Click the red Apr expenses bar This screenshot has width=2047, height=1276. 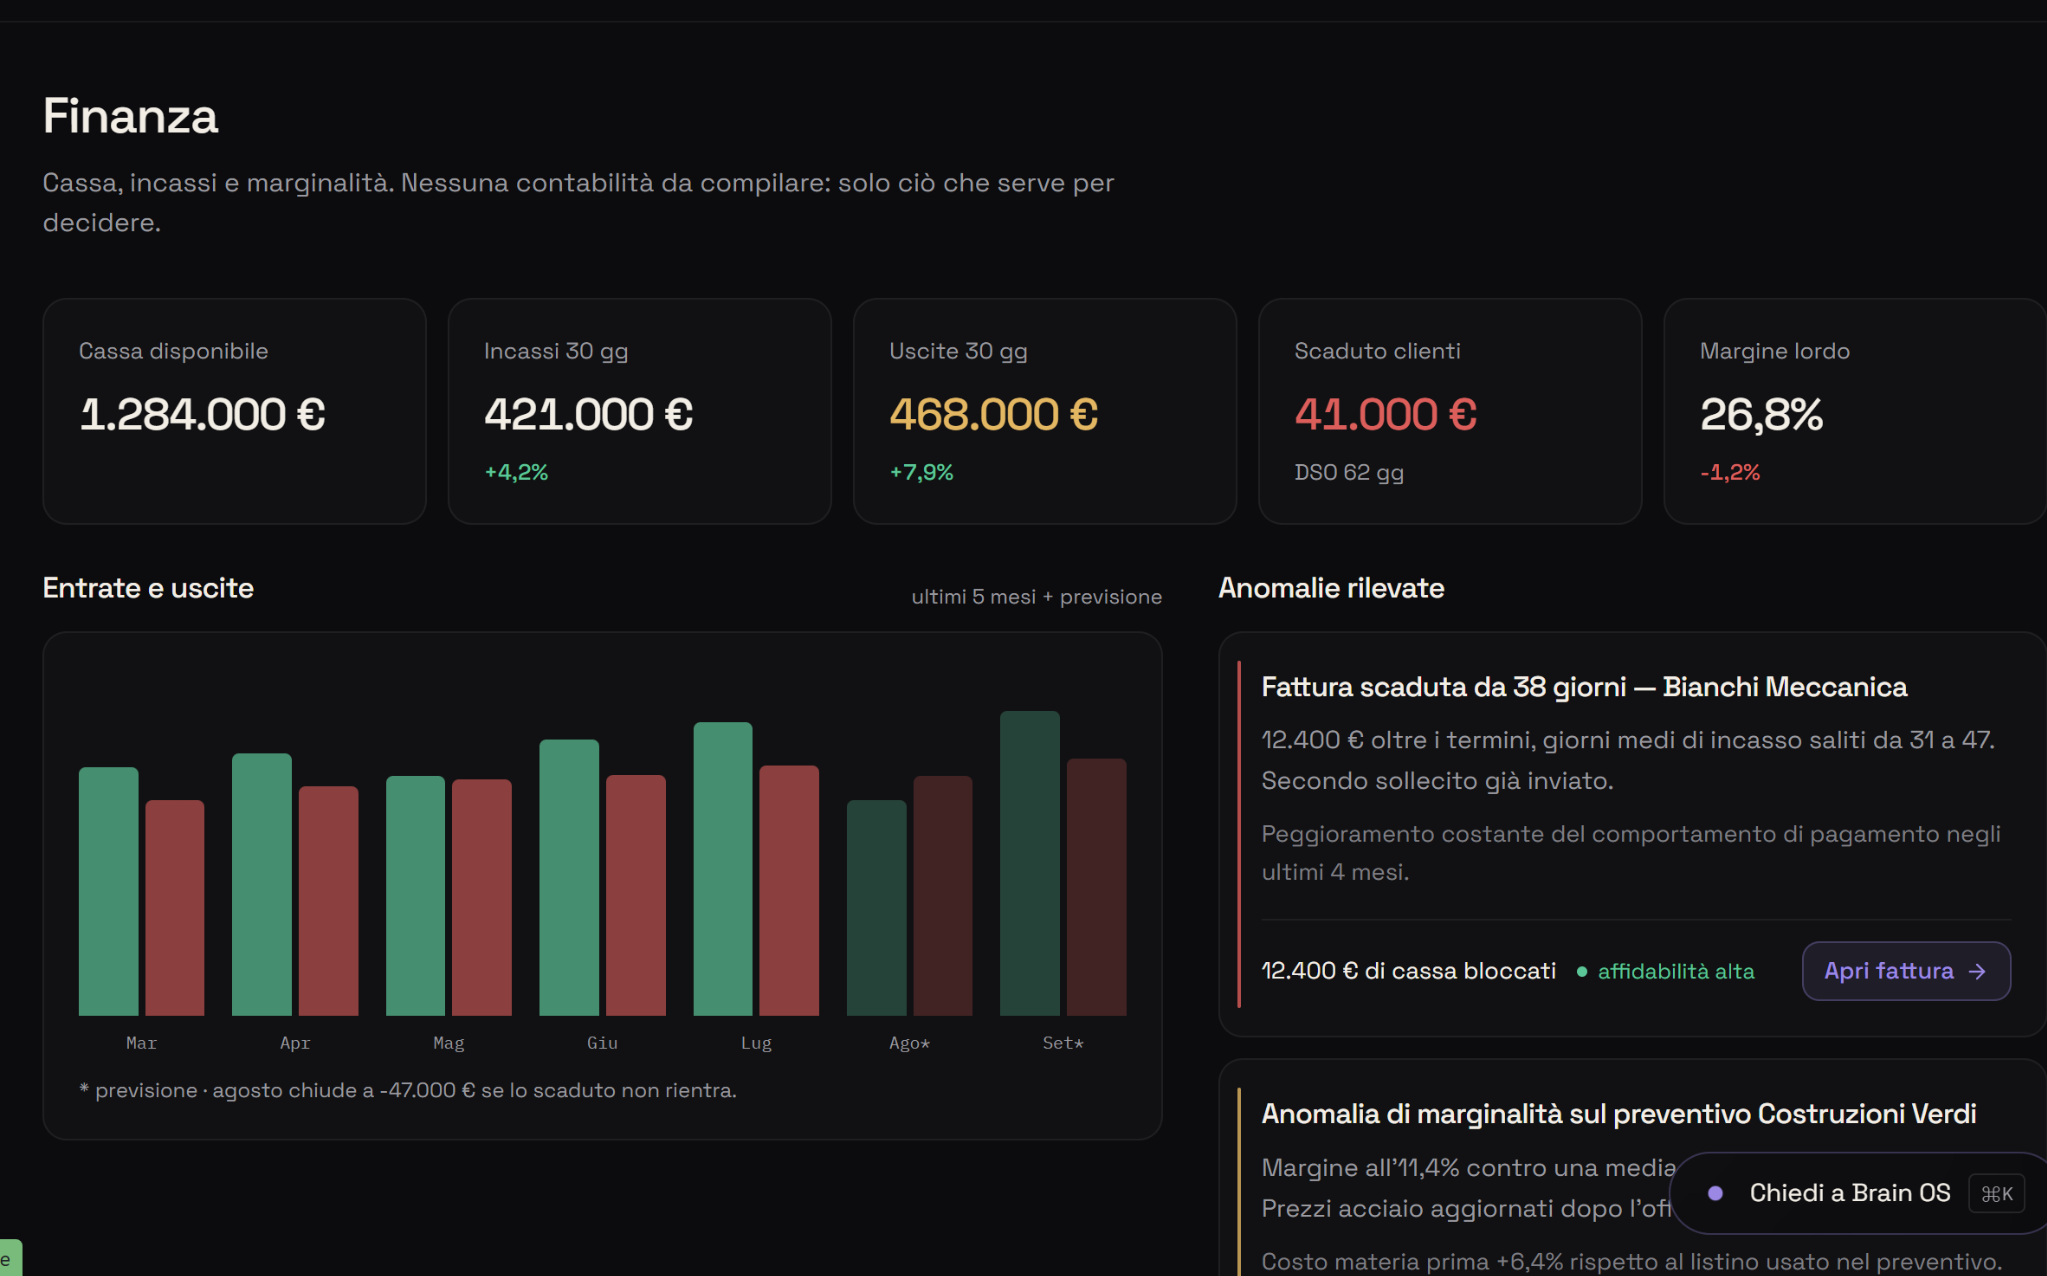[328, 901]
